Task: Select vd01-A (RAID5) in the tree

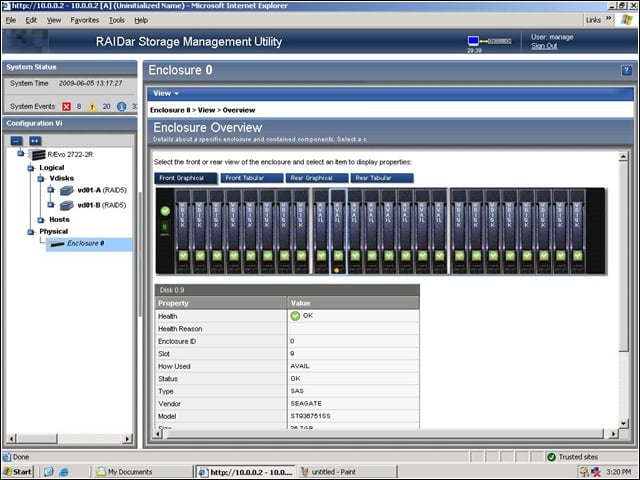Action: click(x=102, y=190)
